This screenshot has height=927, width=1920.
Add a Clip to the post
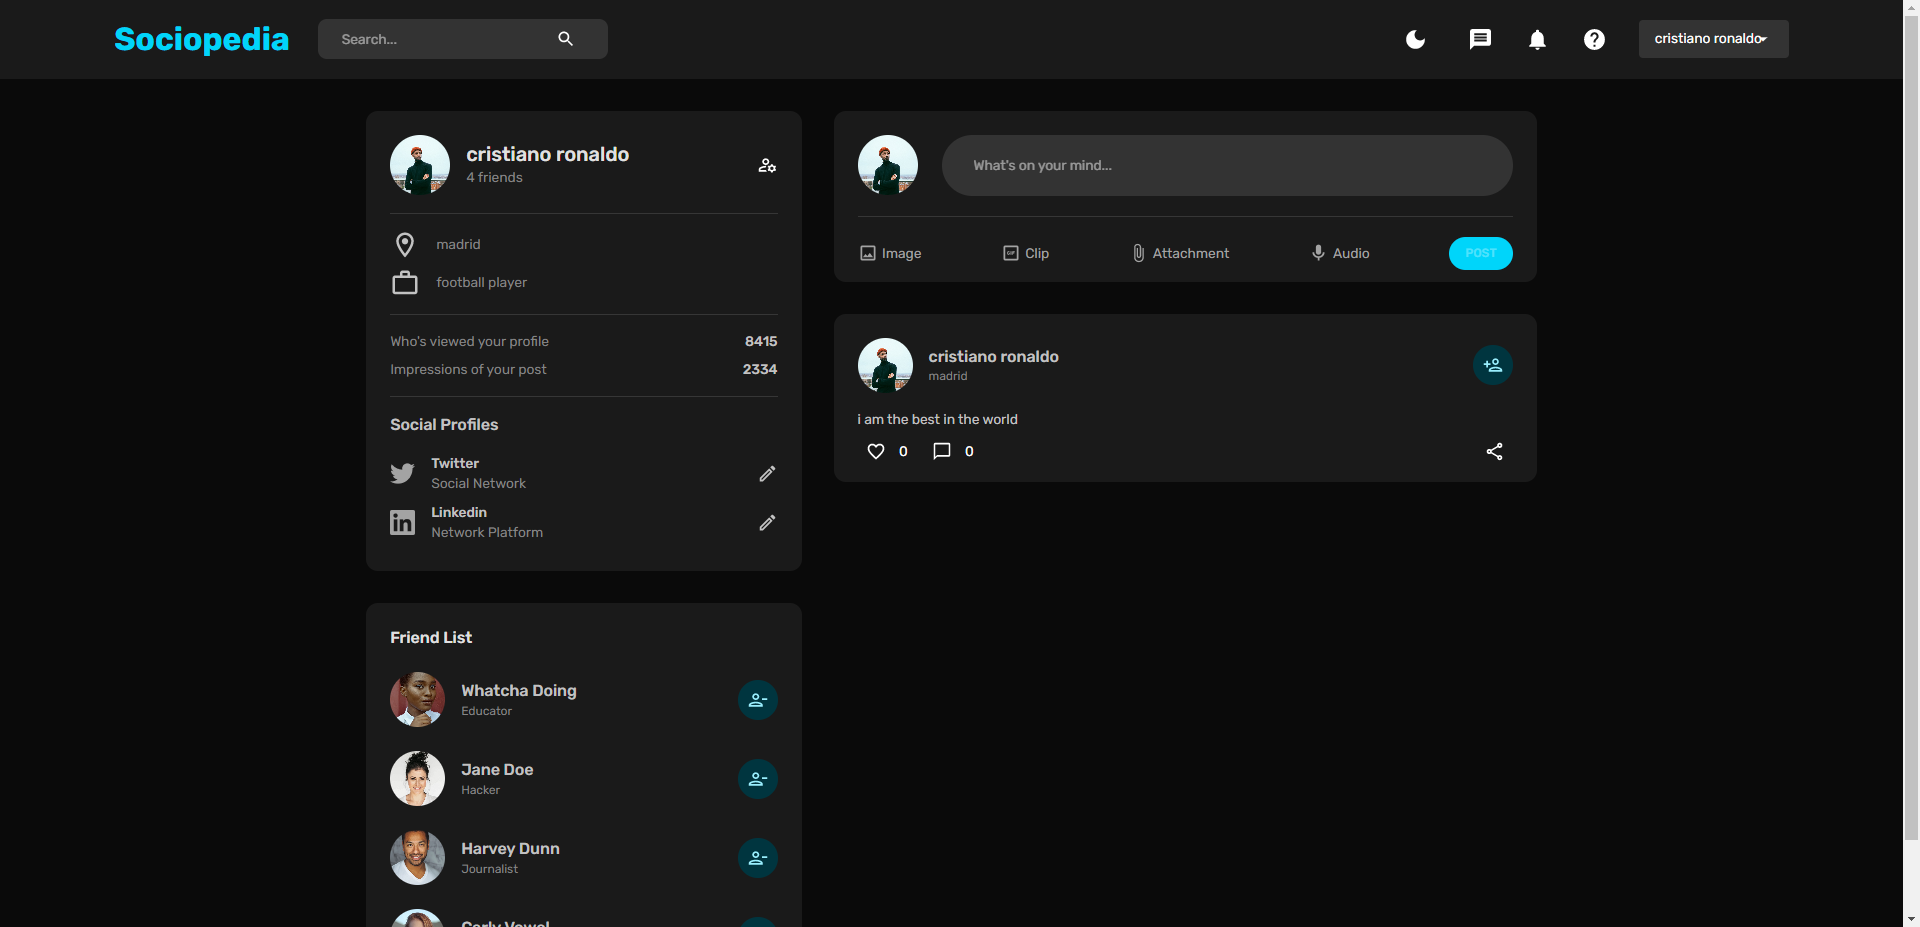(1026, 253)
